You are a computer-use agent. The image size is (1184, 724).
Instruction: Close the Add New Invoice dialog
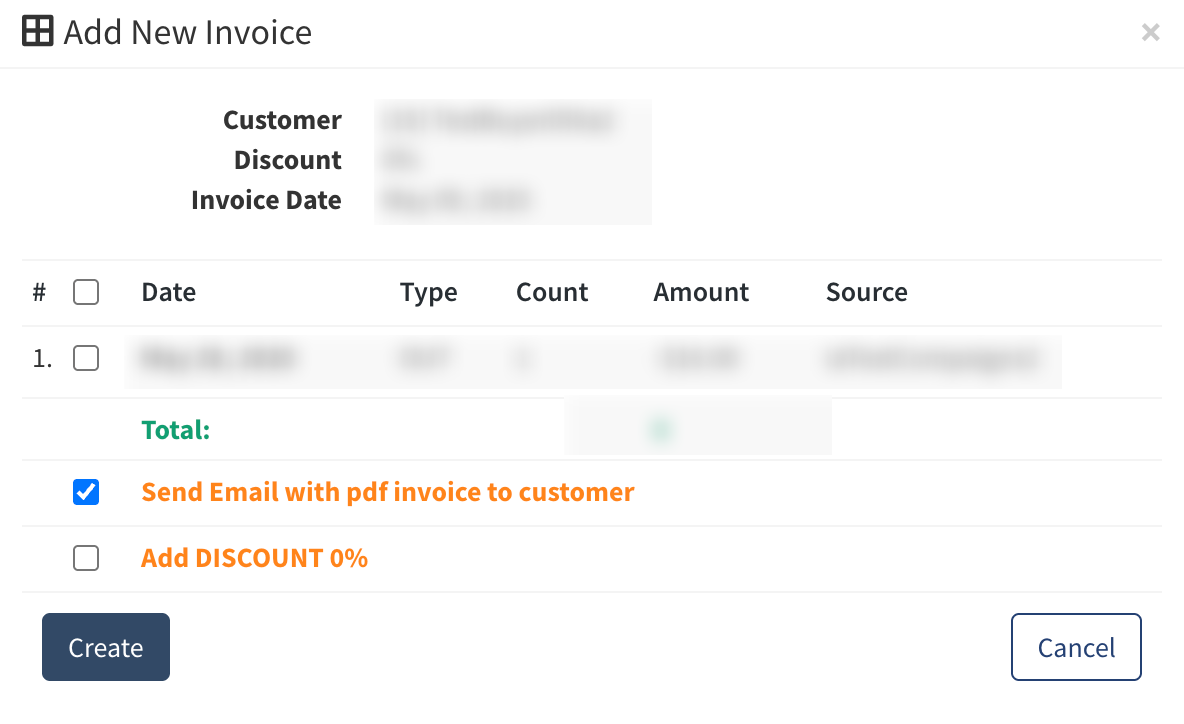coord(1150,32)
